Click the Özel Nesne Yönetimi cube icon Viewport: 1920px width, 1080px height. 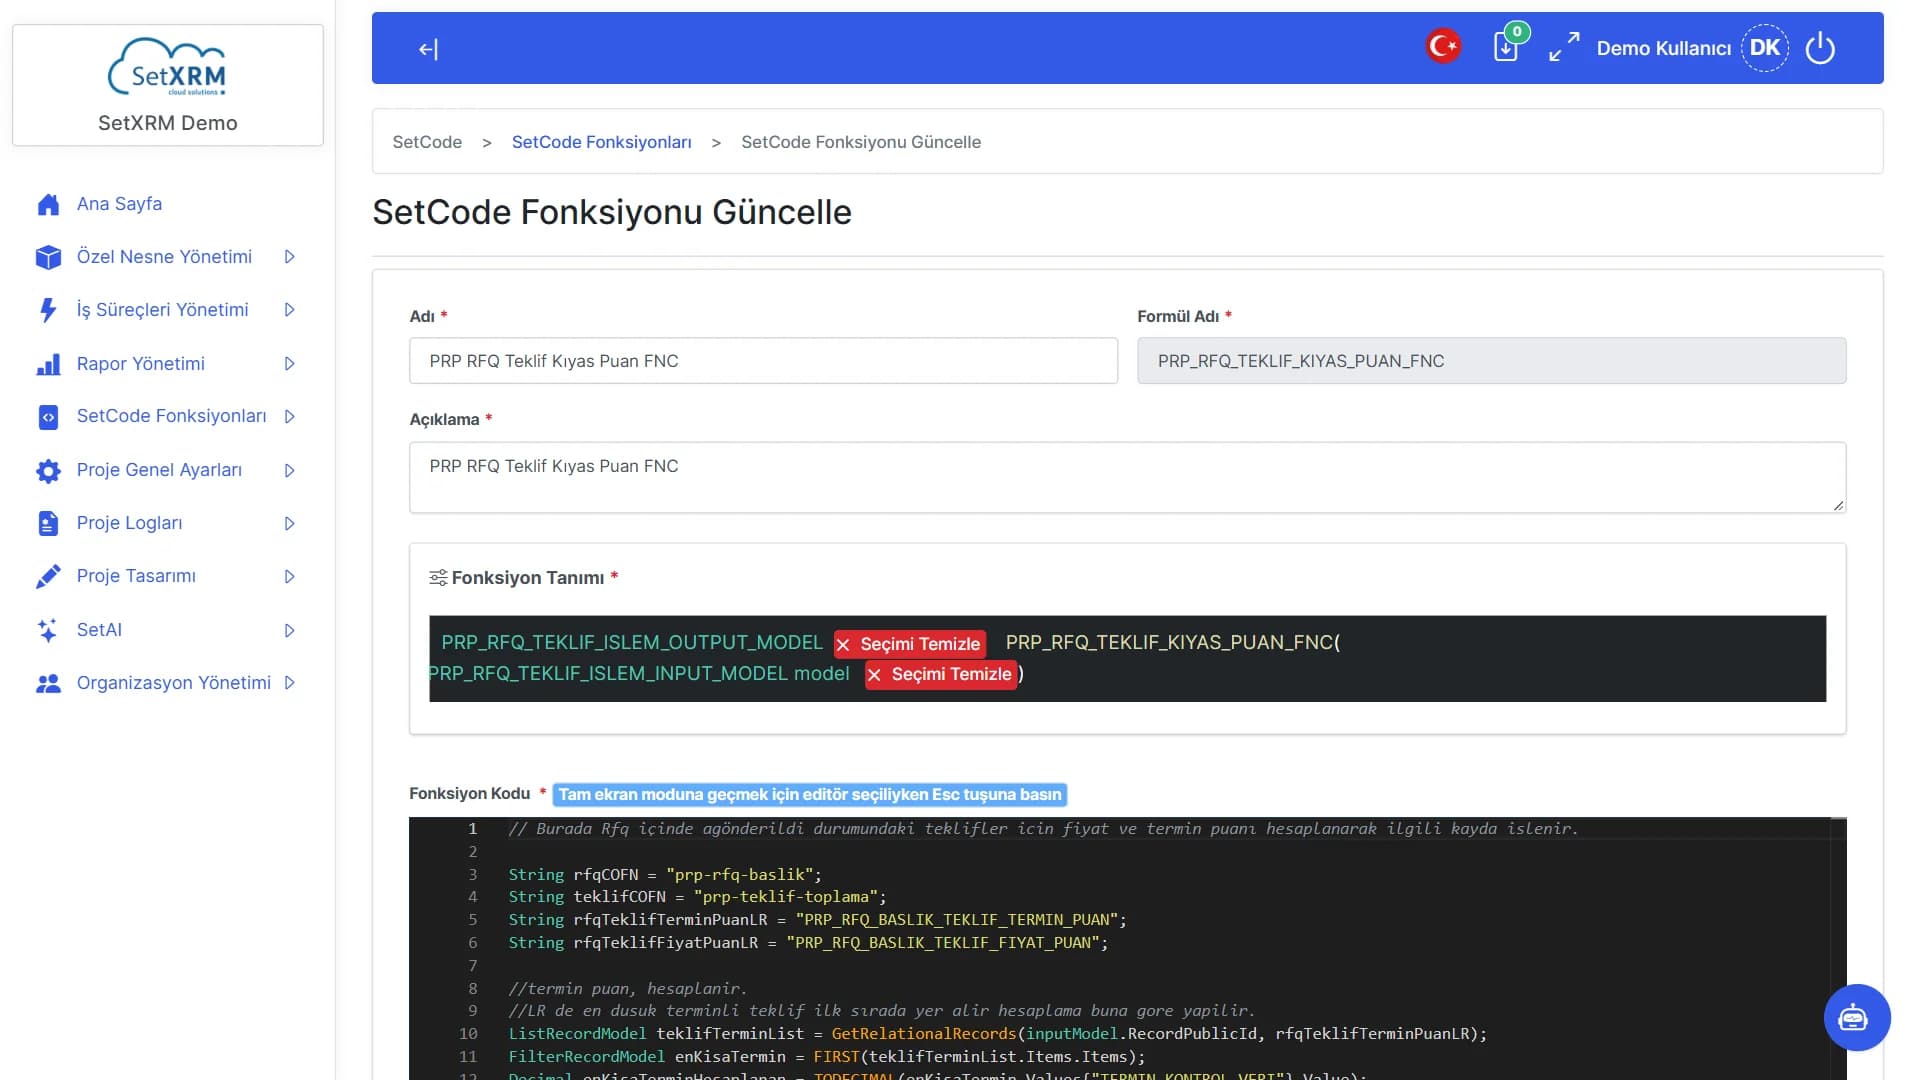(48, 257)
